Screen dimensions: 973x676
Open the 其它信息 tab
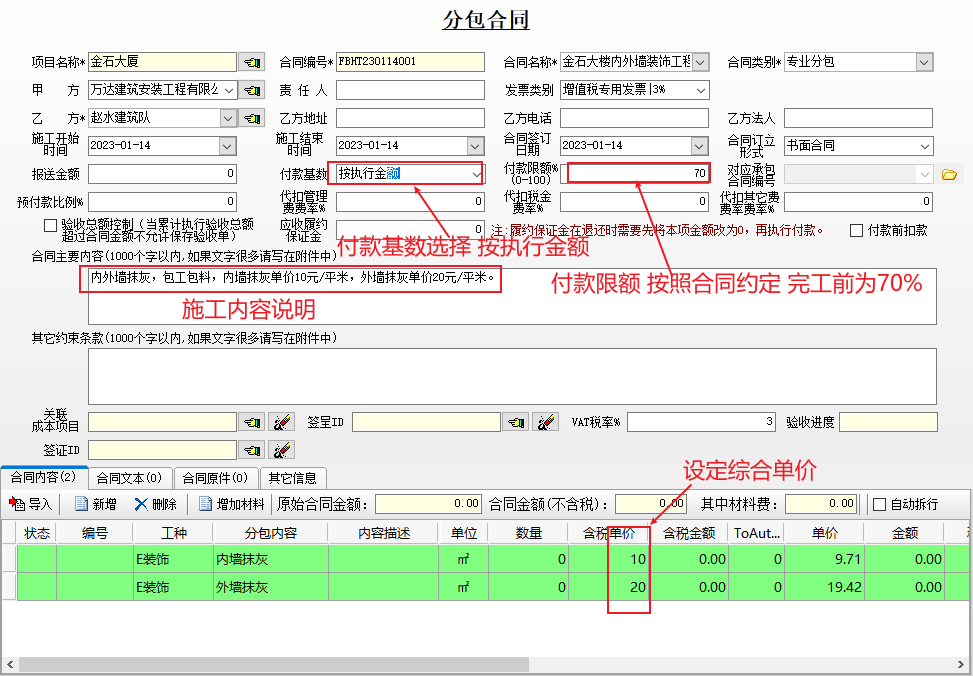point(292,478)
